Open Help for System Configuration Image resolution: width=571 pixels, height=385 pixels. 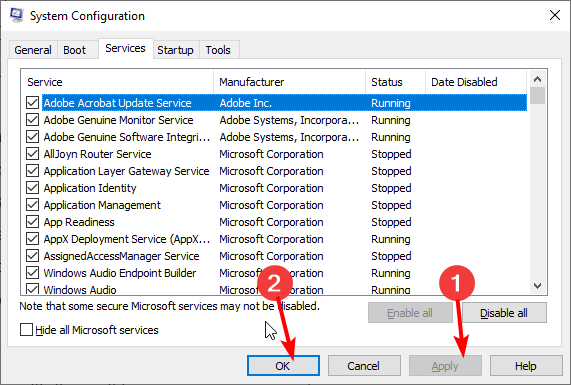coord(526,366)
